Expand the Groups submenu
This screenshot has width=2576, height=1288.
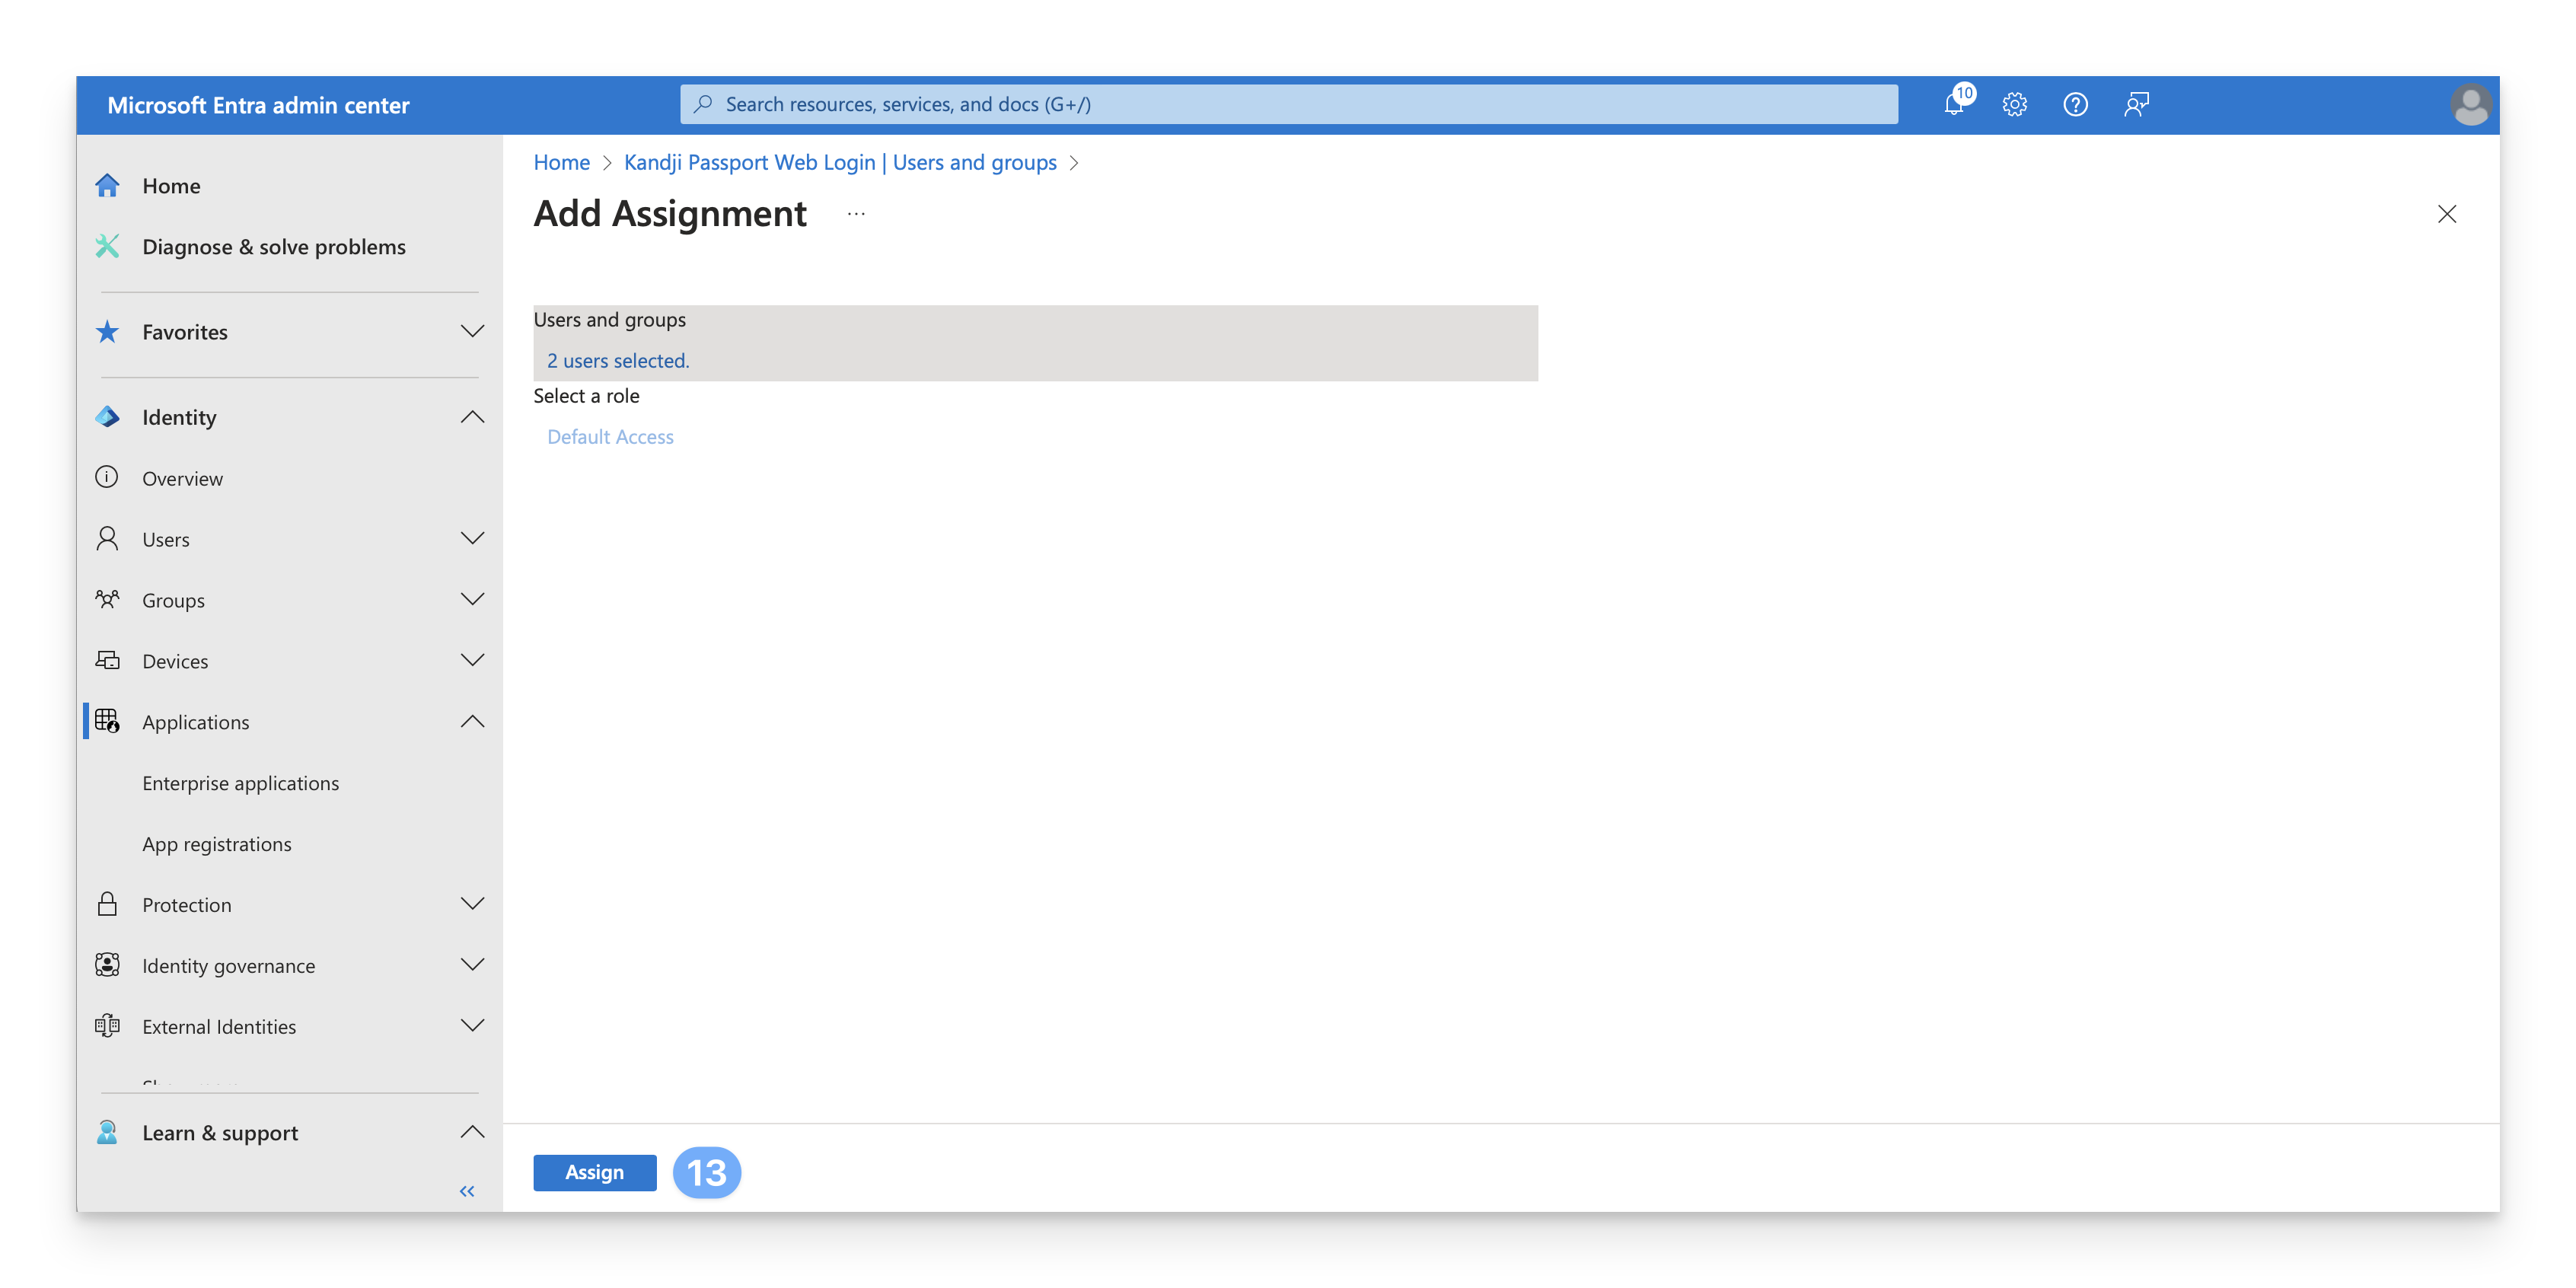(x=472, y=600)
